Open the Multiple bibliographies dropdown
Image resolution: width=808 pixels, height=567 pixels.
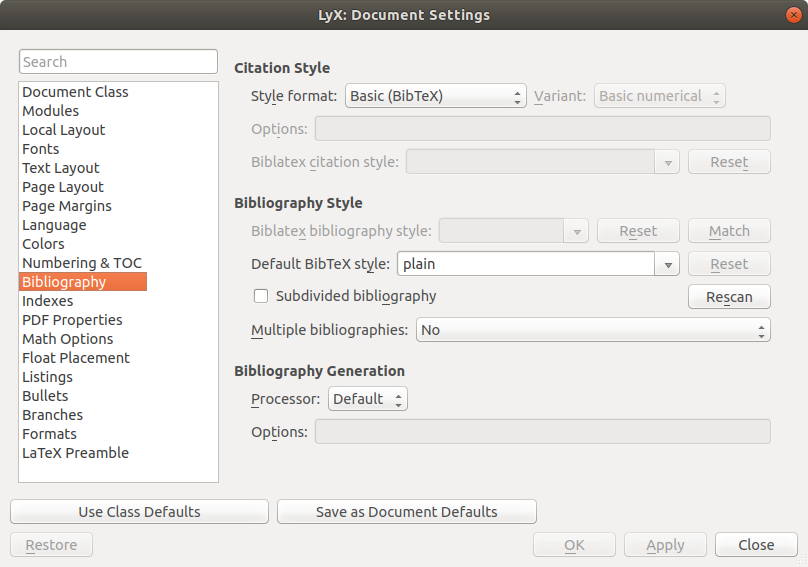pyautogui.click(x=593, y=330)
